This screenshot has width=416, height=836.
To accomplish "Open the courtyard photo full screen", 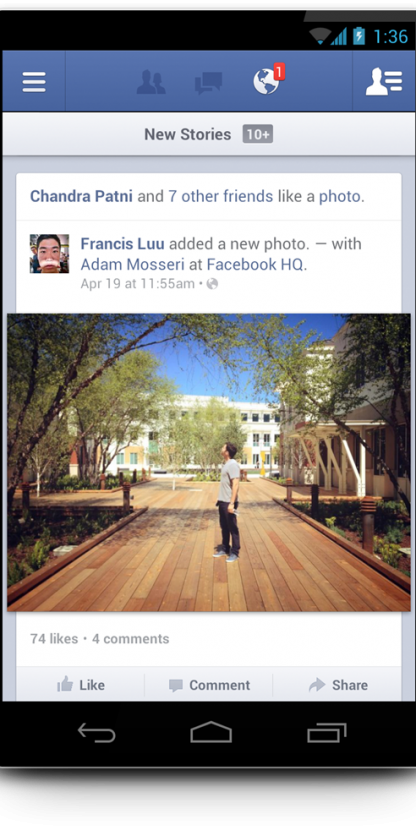I will 209,462.
